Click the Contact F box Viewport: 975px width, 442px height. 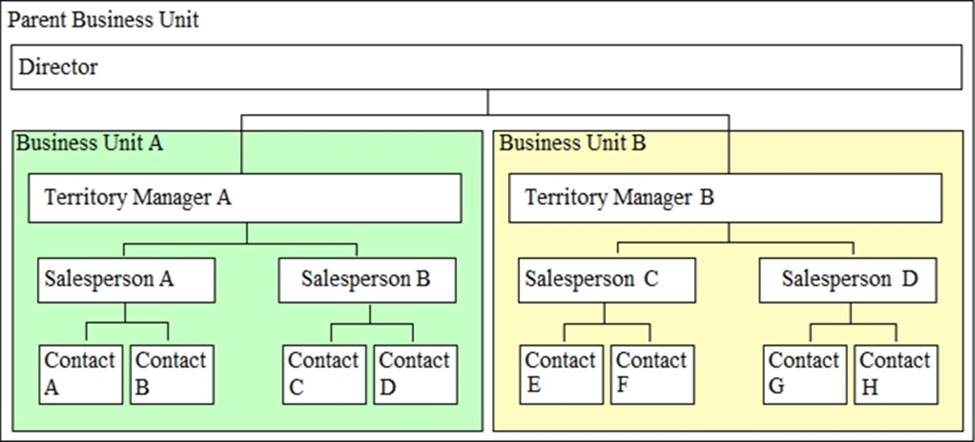click(x=651, y=374)
